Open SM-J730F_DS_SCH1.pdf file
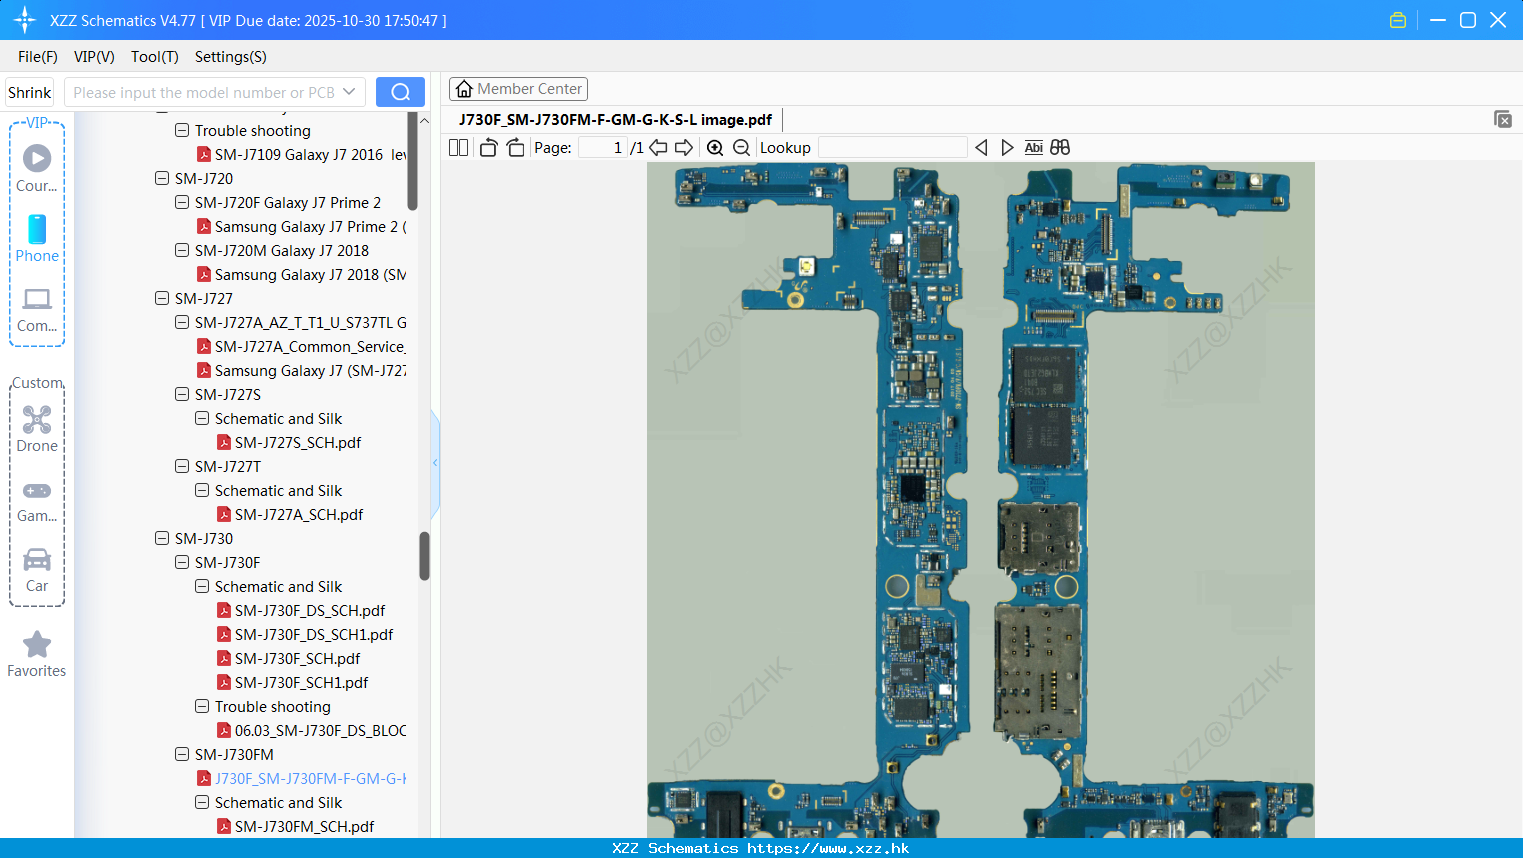The width and height of the screenshot is (1523, 858). [314, 634]
